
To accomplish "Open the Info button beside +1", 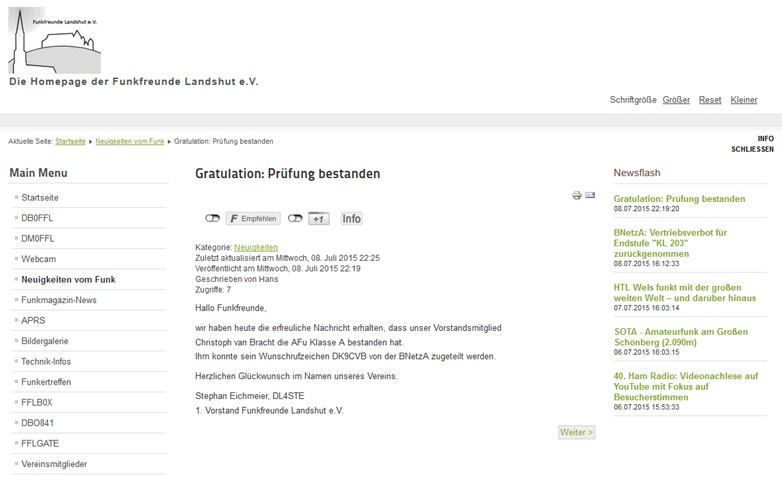I will click(x=351, y=219).
